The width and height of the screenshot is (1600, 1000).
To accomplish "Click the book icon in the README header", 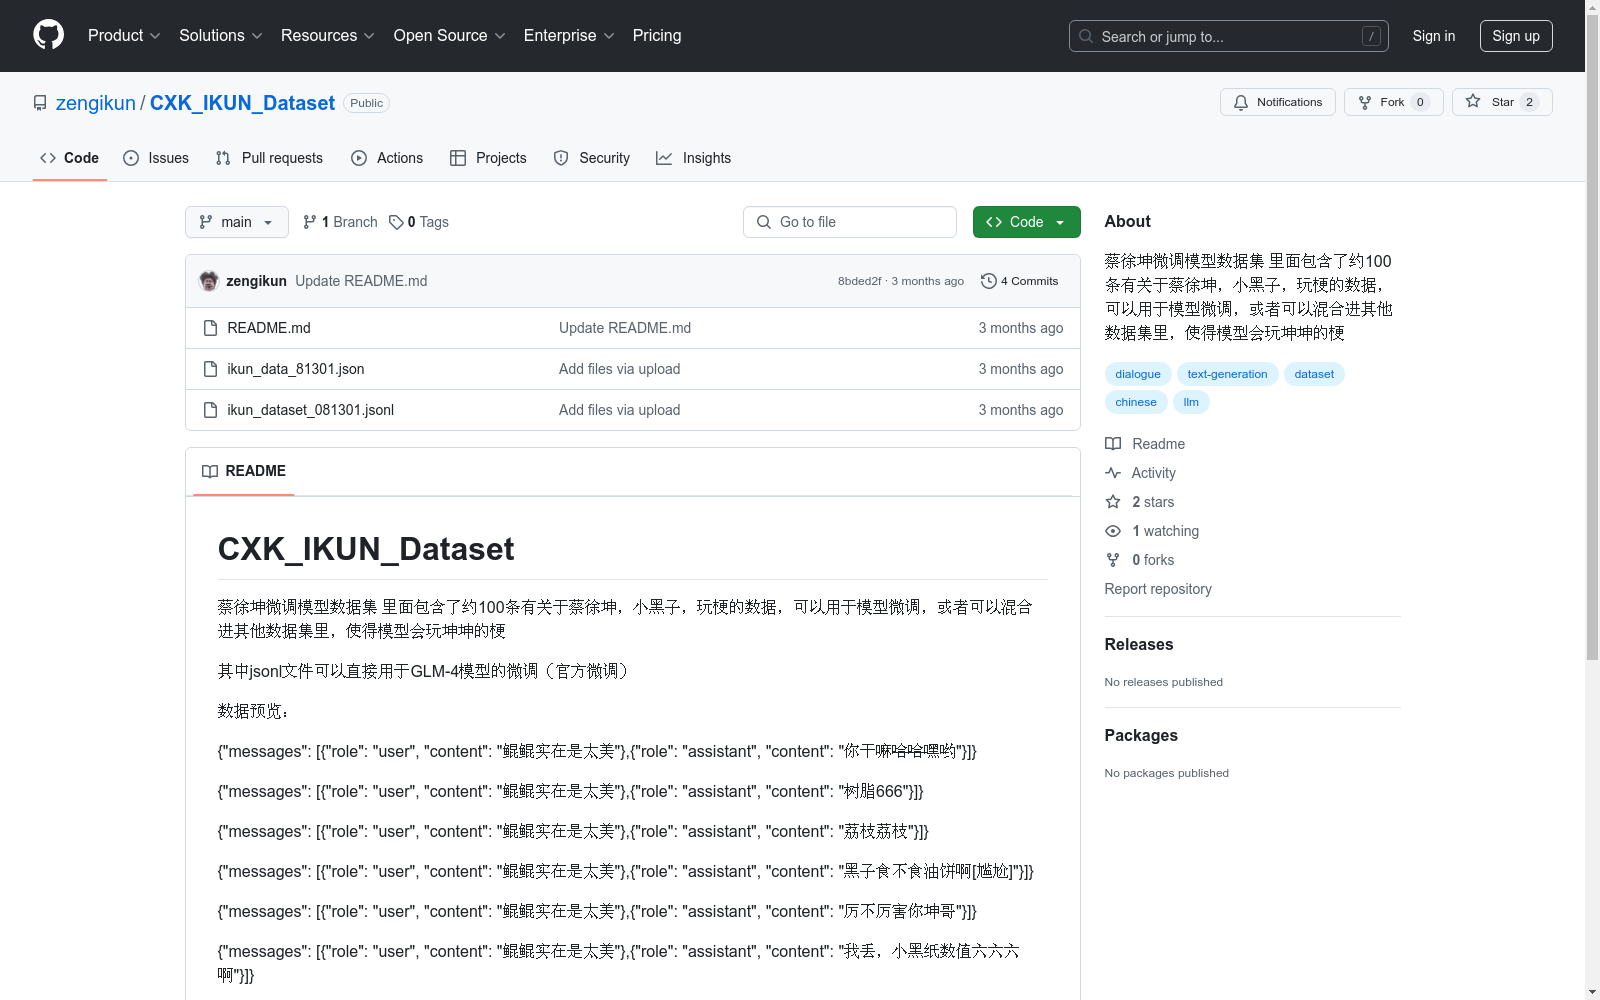I will point(209,471).
